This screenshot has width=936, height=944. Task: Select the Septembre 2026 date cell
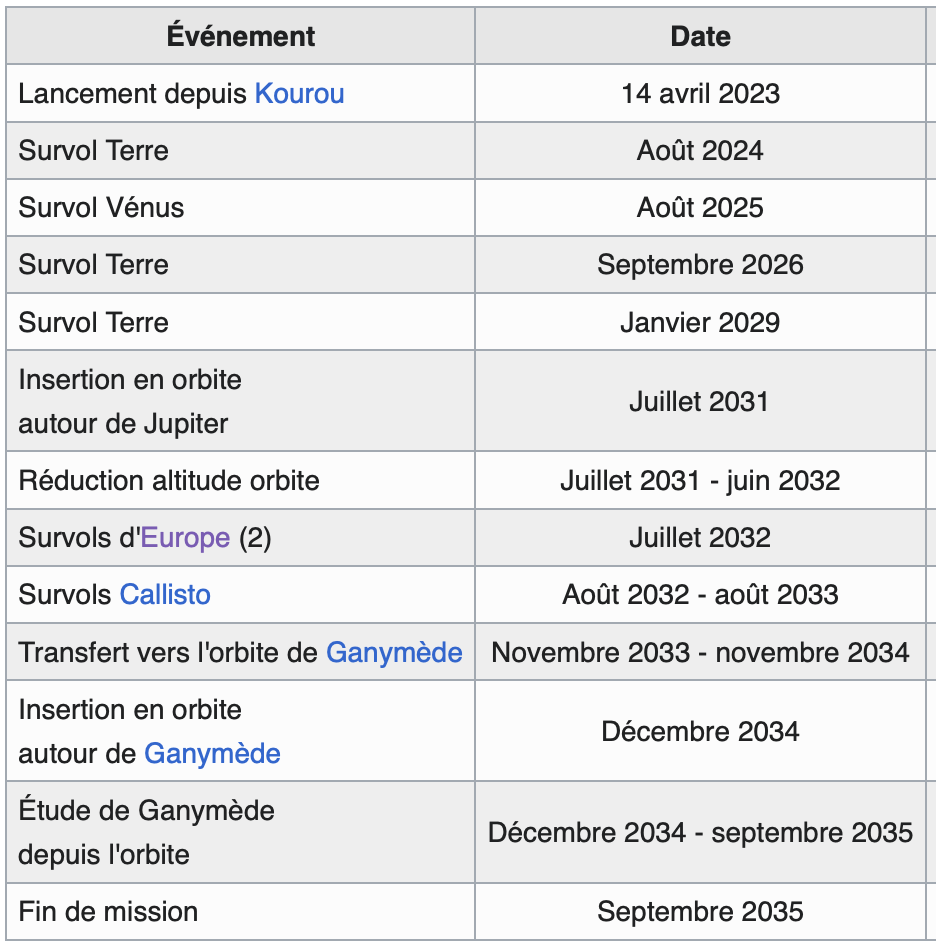[700, 265]
